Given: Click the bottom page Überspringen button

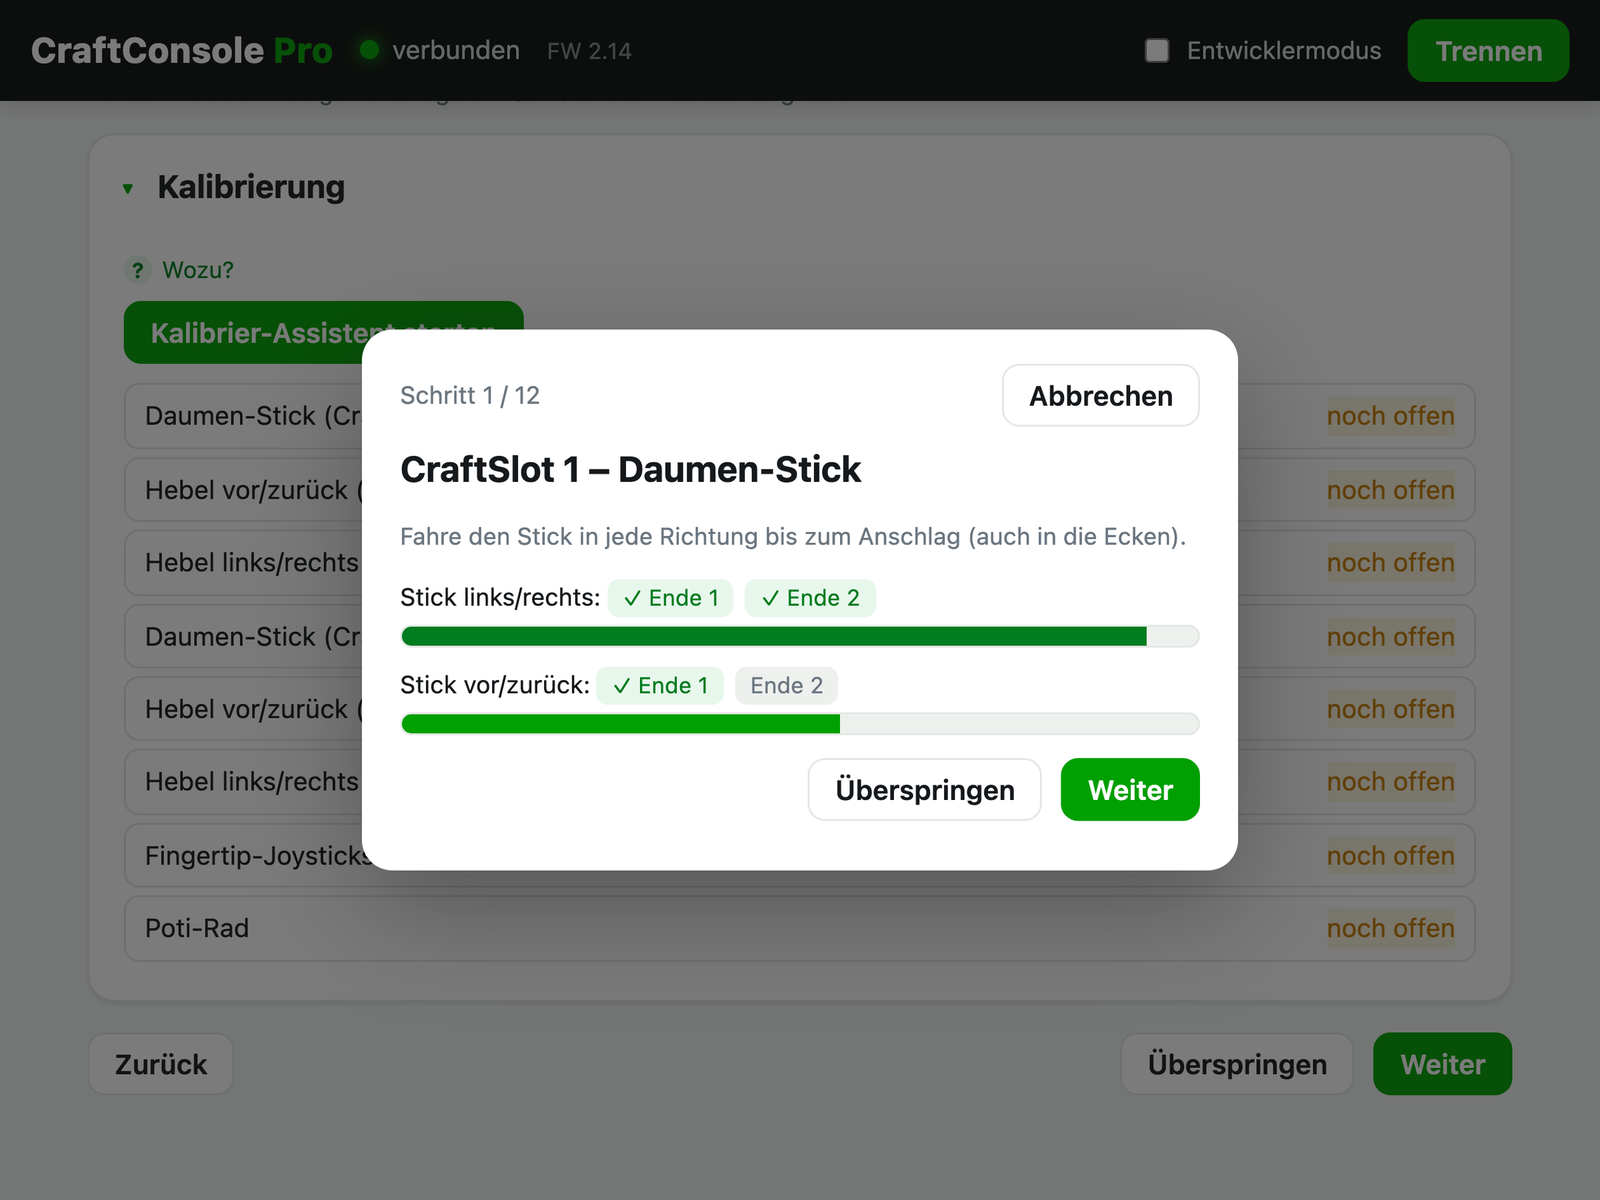Looking at the screenshot, I should click(x=1237, y=1064).
